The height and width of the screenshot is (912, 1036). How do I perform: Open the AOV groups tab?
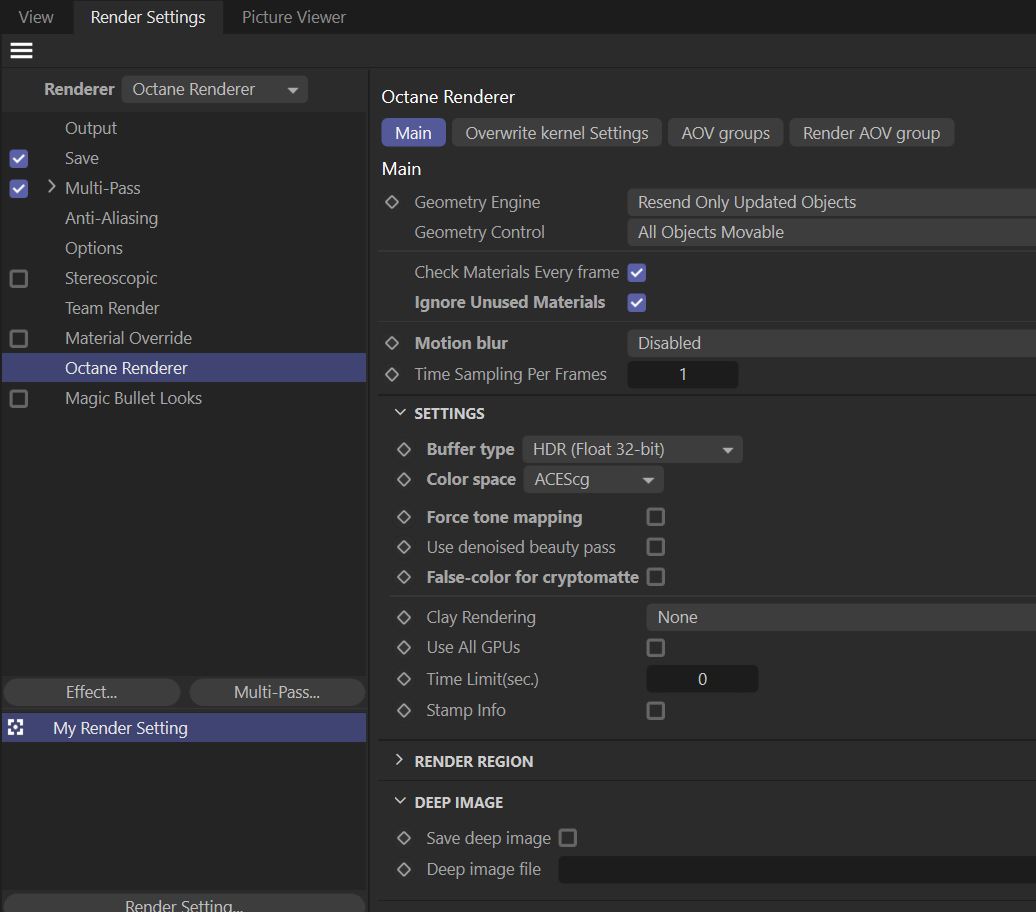[x=725, y=133]
